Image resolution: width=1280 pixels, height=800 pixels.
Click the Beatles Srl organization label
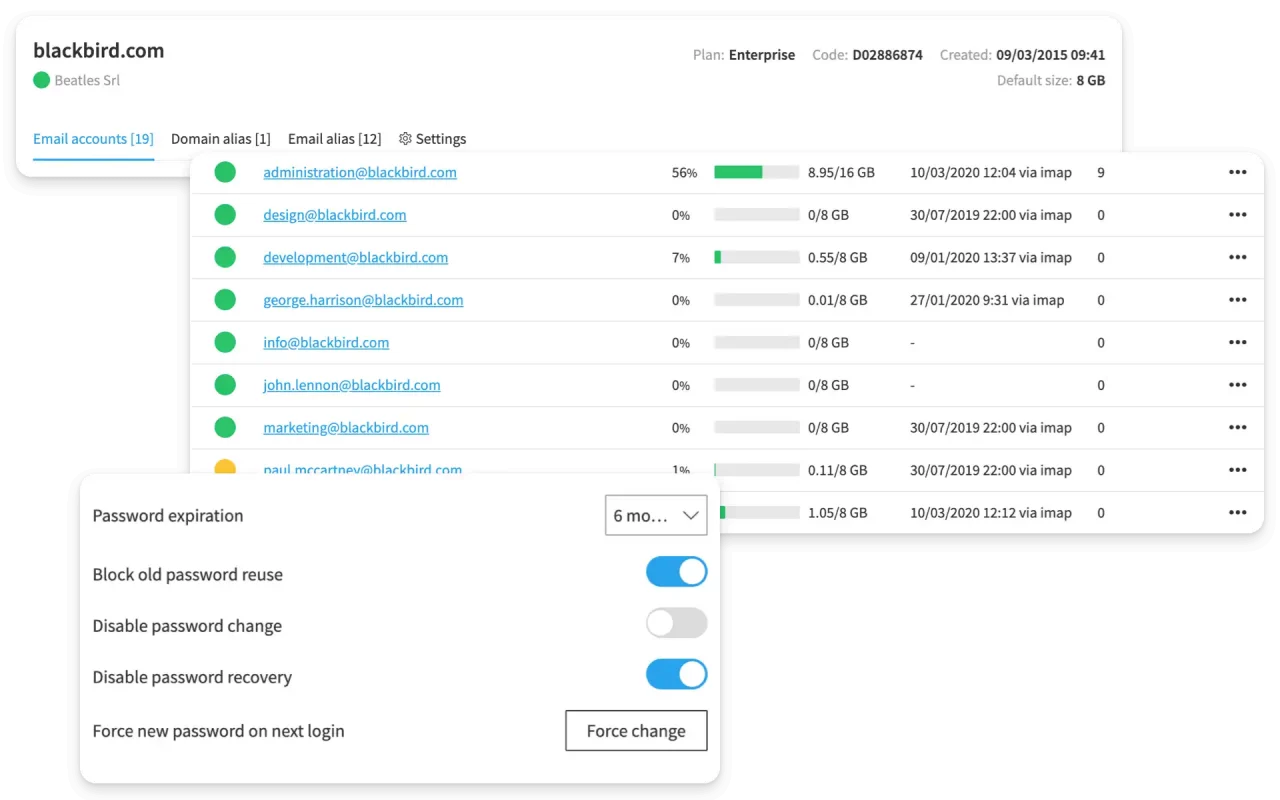point(88,81)
